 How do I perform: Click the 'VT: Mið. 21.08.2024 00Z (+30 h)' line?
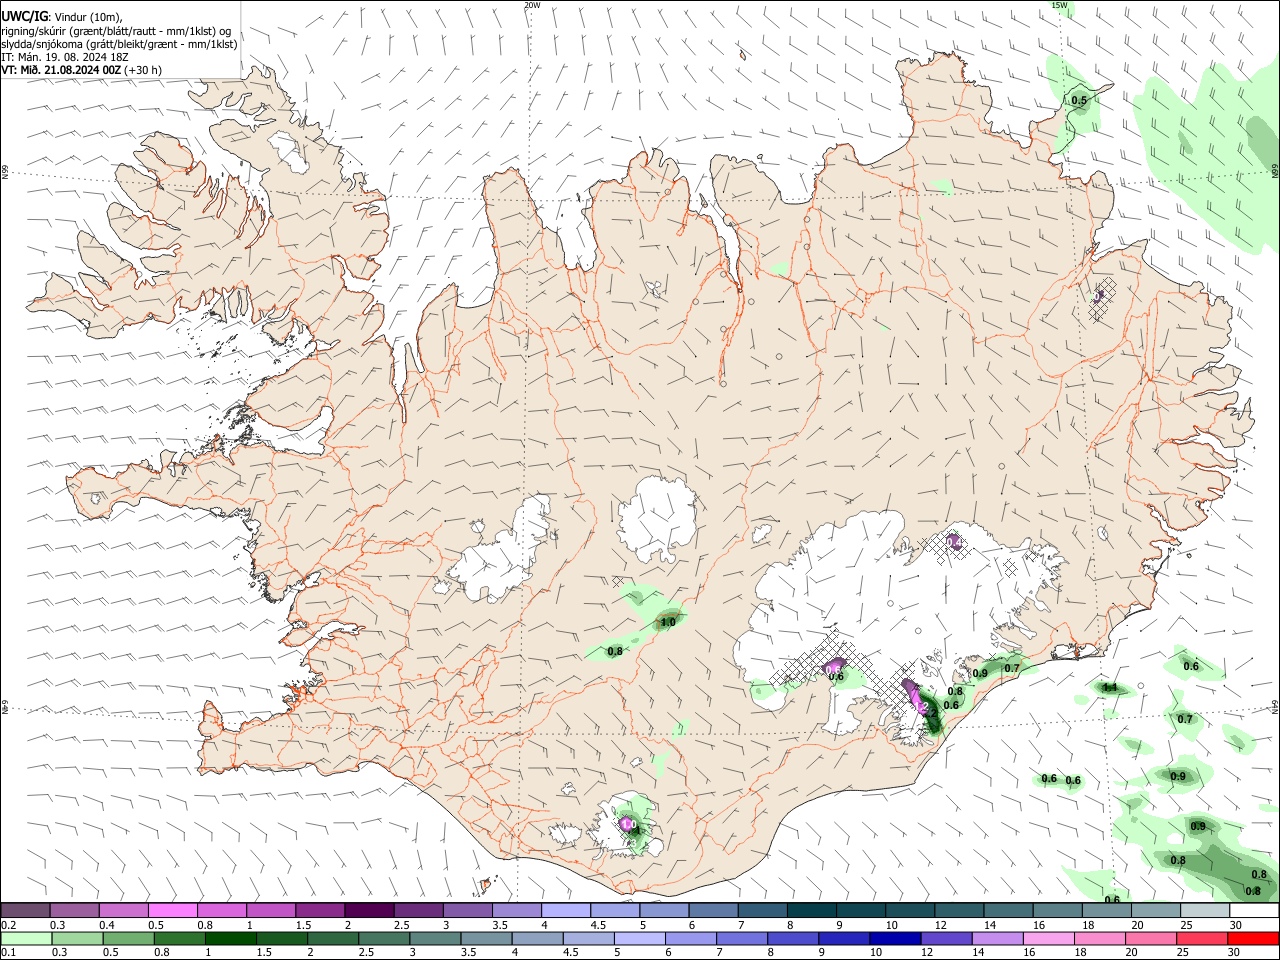pyautogui.click(x=82, y=70)
